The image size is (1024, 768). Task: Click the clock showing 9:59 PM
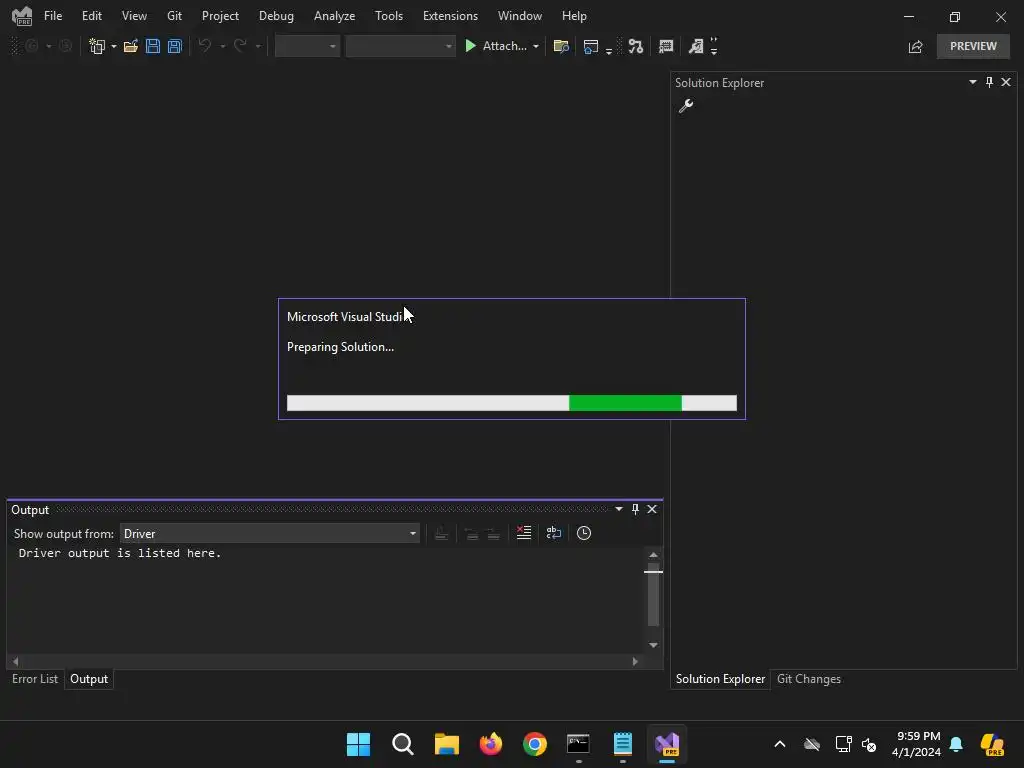pos(918,744)
